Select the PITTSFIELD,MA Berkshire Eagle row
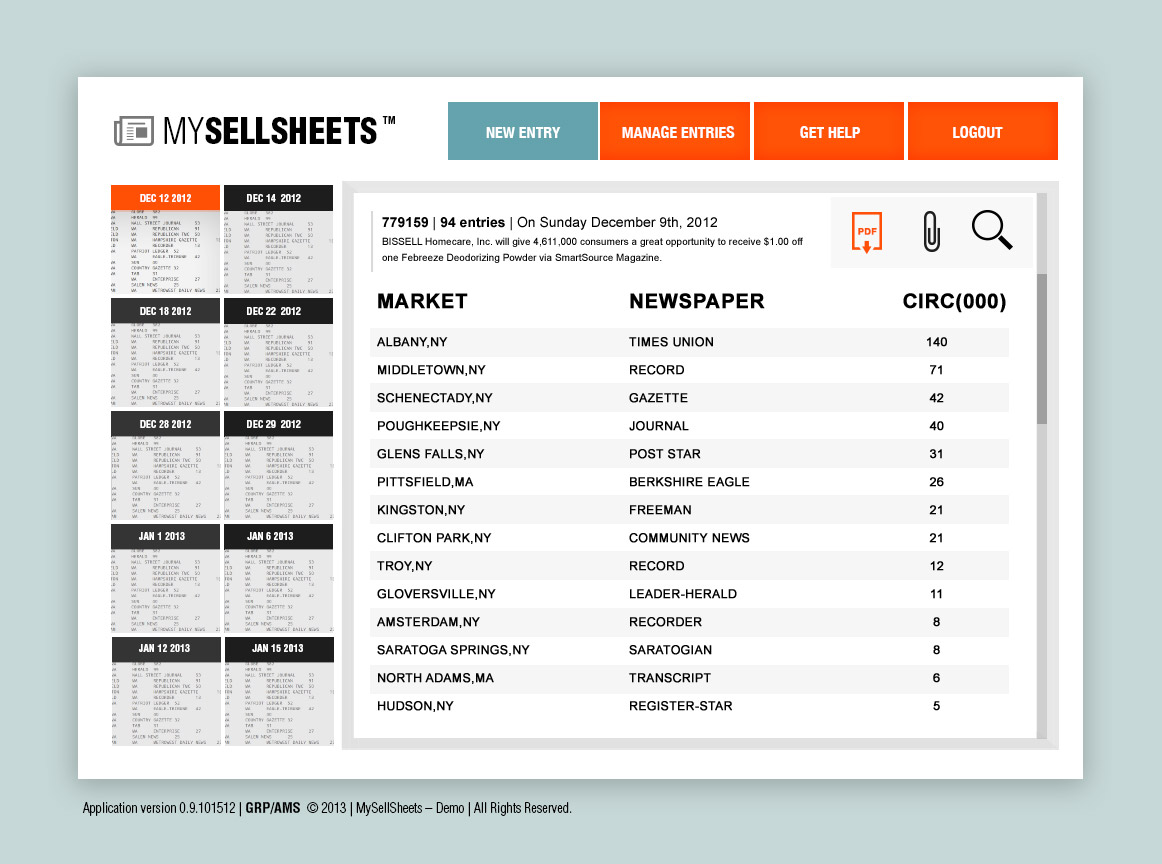 click(690, 481)
